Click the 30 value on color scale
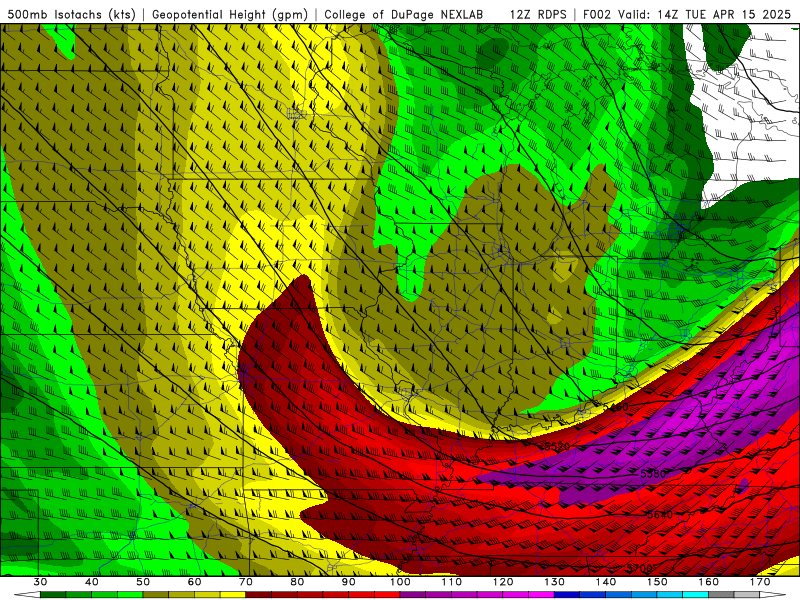Viewport: 800px width, 600px height. (40, 582)
